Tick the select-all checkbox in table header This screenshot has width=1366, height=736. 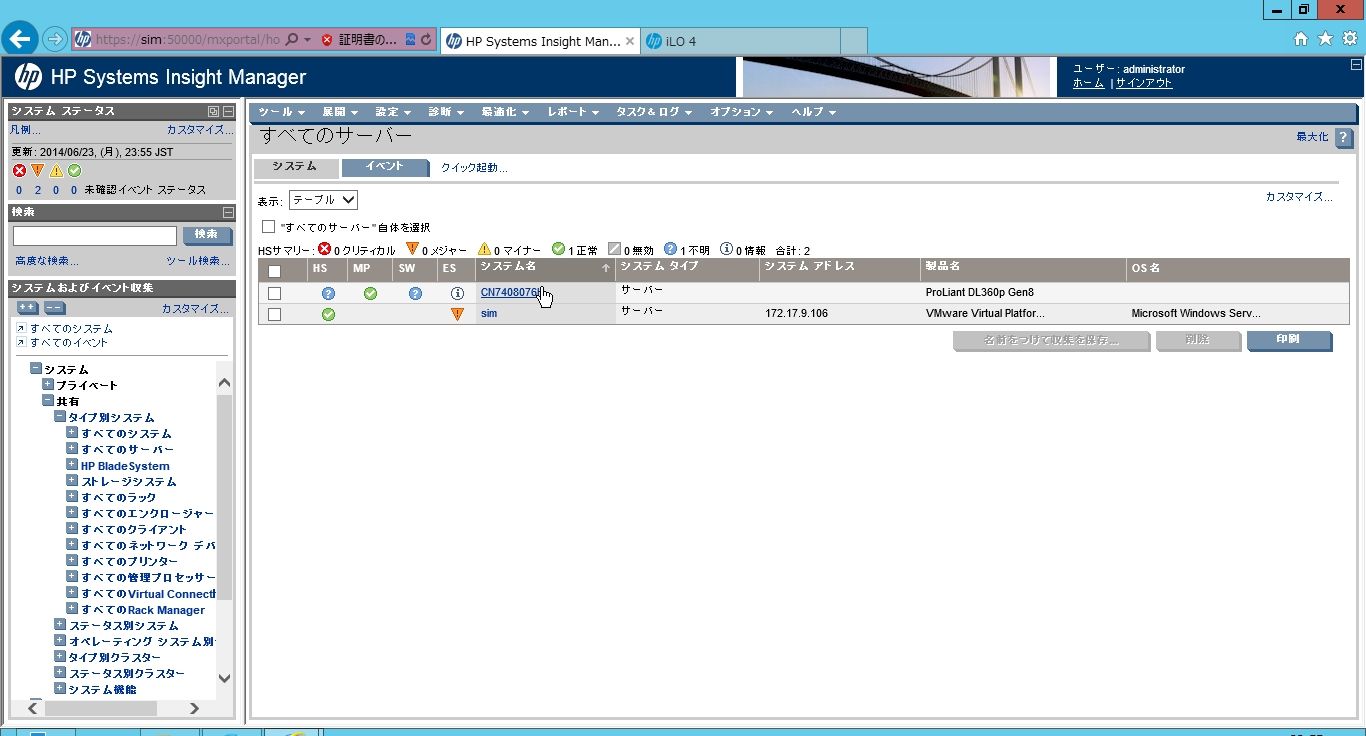pos(274,271)
